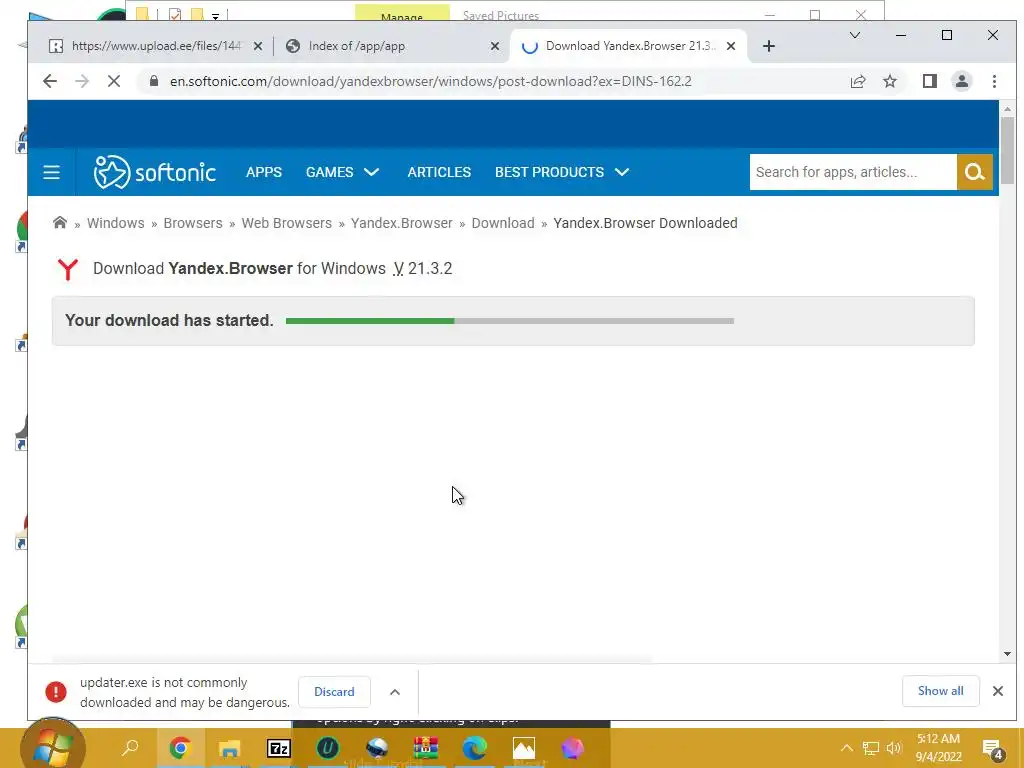Screen dimensions: 1024x768
Task: Open the green U app in taskbar
Action: click(328, 748)
